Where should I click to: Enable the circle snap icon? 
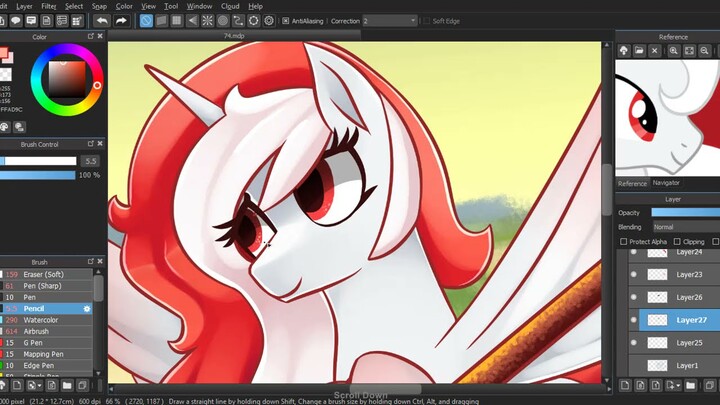coord(223,21)
